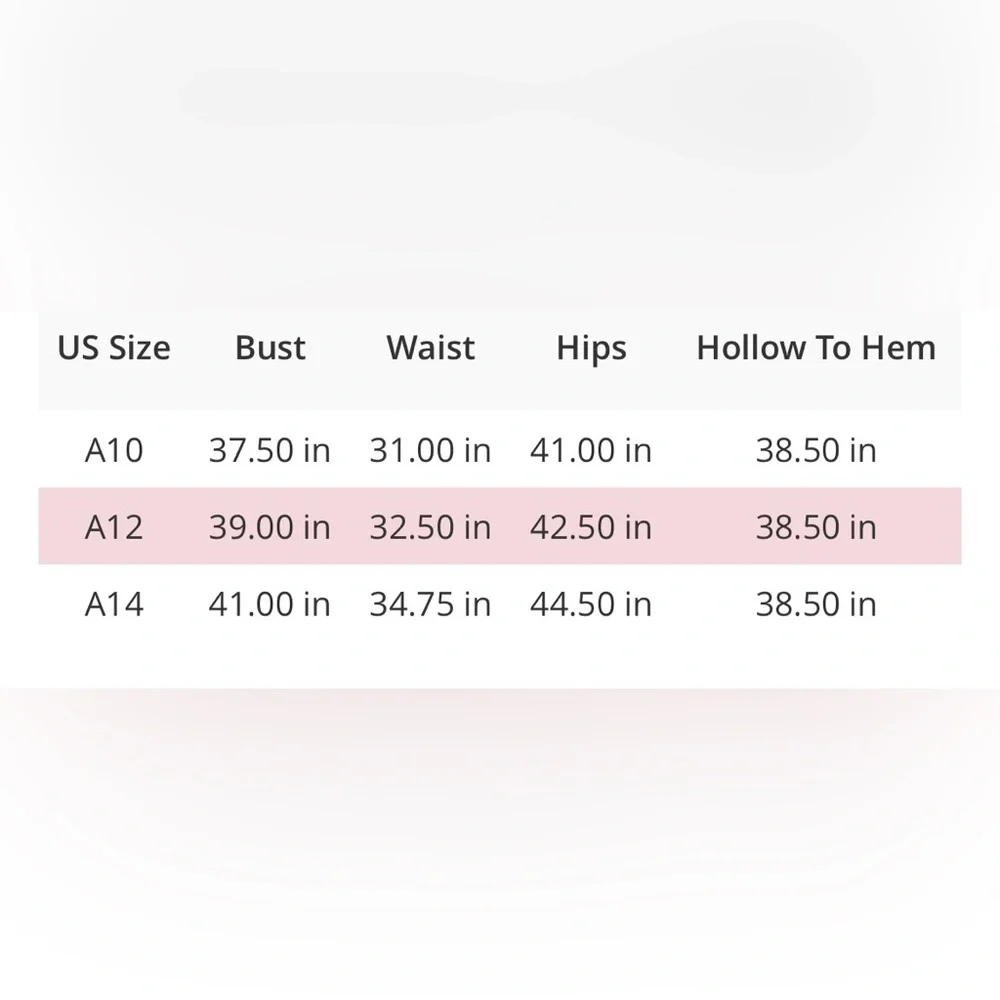Screen dimensions: 1000x1000
Task: Select the 32.50 in waist value
Action: 430,527
